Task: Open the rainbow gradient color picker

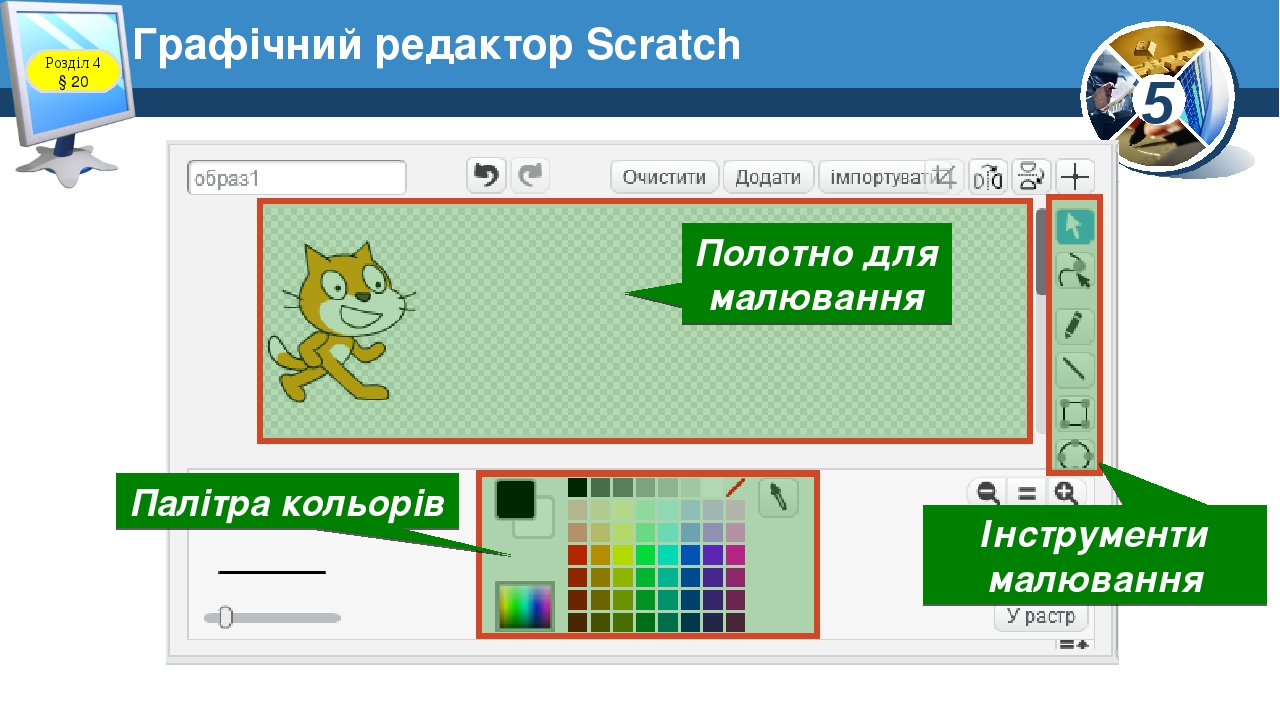Action: click(x=525, y=606)
